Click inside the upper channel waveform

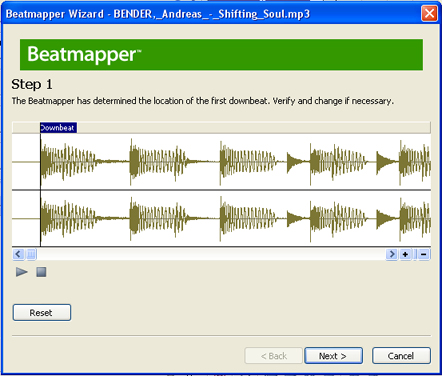(x=221, y=162)
